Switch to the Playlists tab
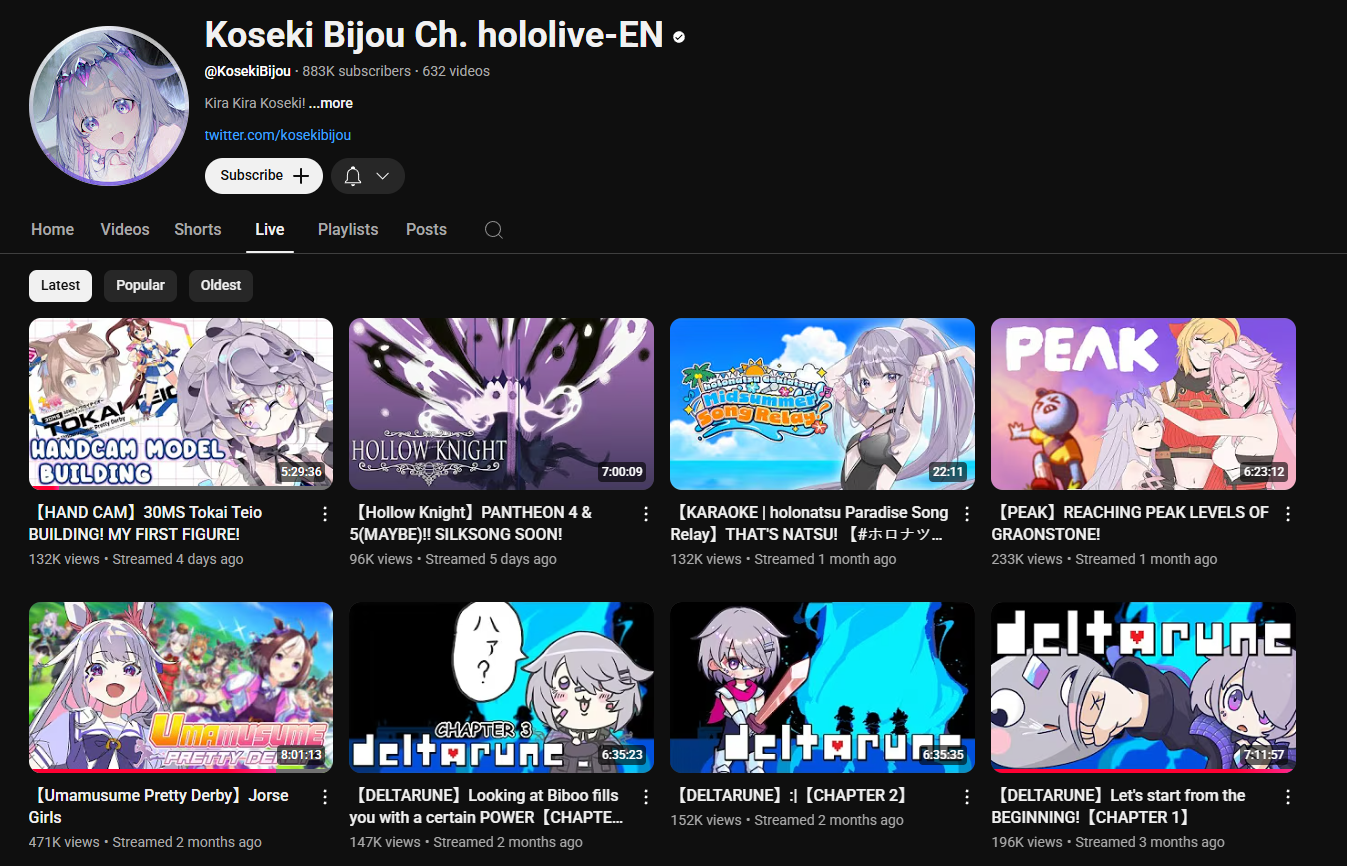The image size is (1347, 866). point(348,230)
